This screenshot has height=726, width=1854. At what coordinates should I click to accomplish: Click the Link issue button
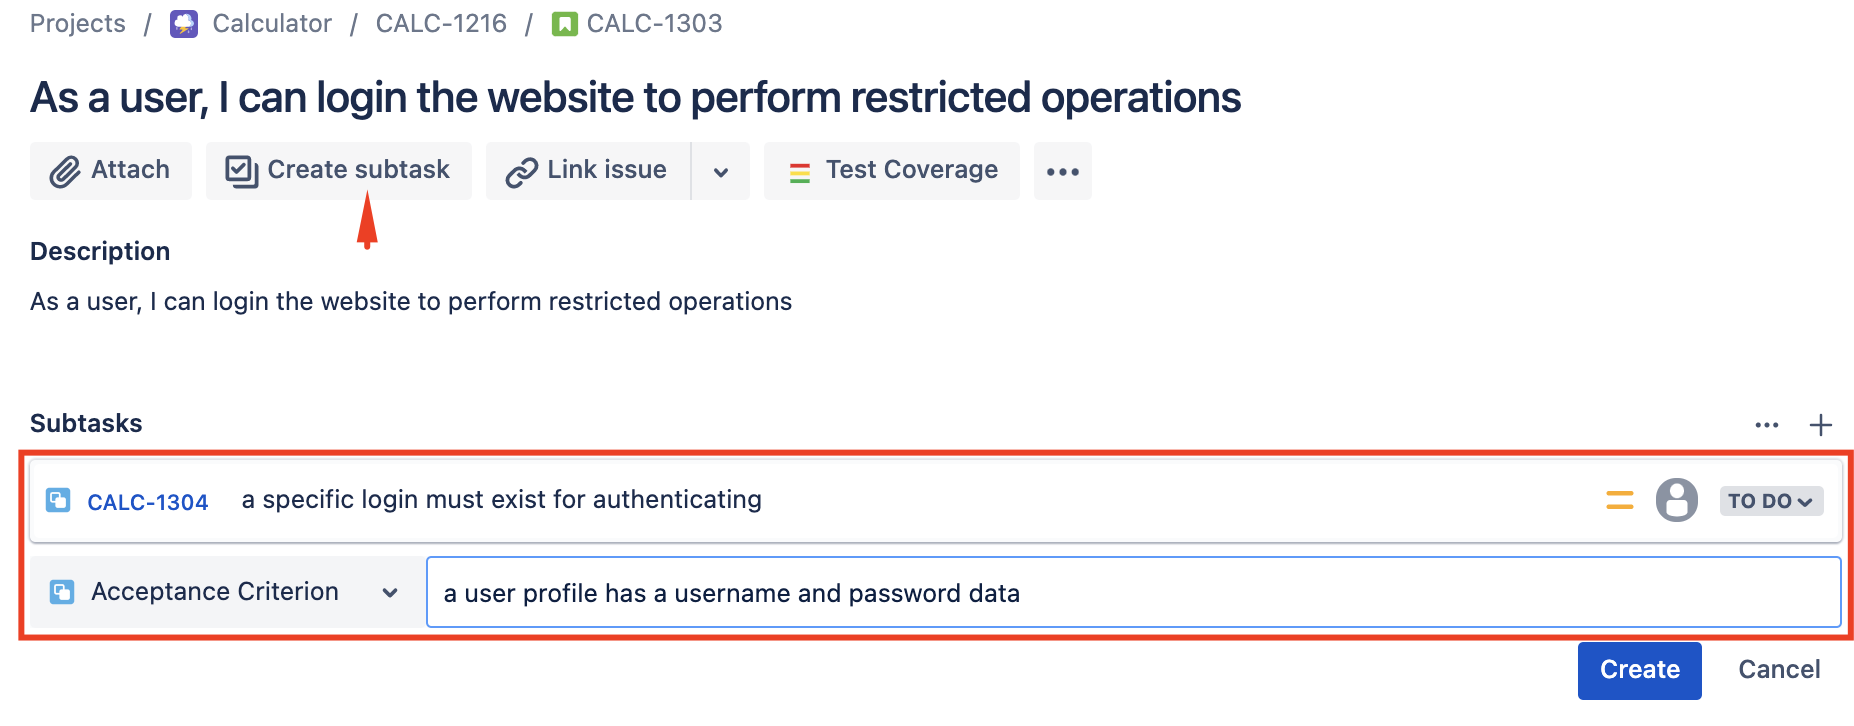pos(588,171)
